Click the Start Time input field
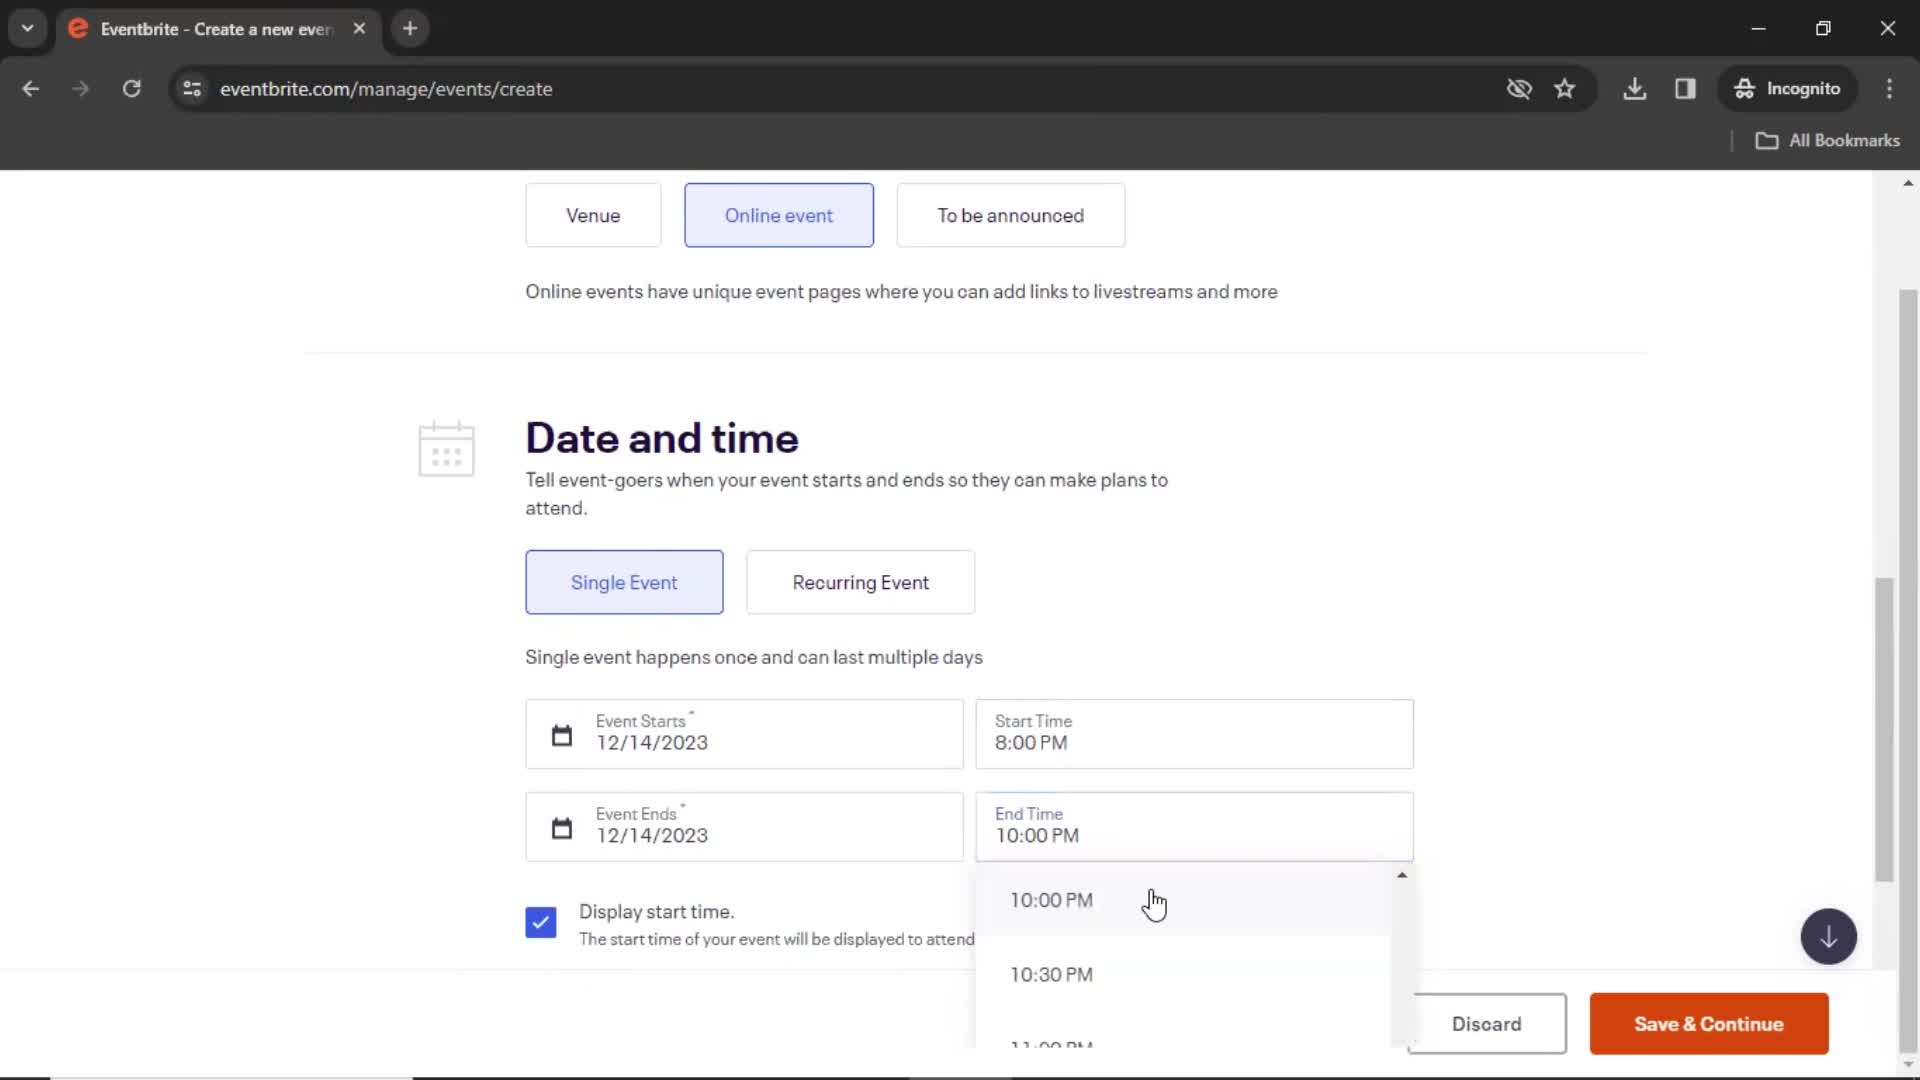1920x1080 pixels. pyautogui.click(x=1195, y=733)
